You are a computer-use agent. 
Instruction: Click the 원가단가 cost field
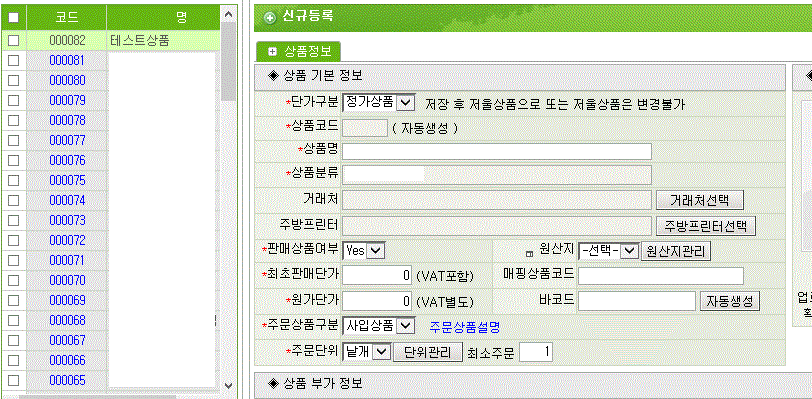point(378,301)
